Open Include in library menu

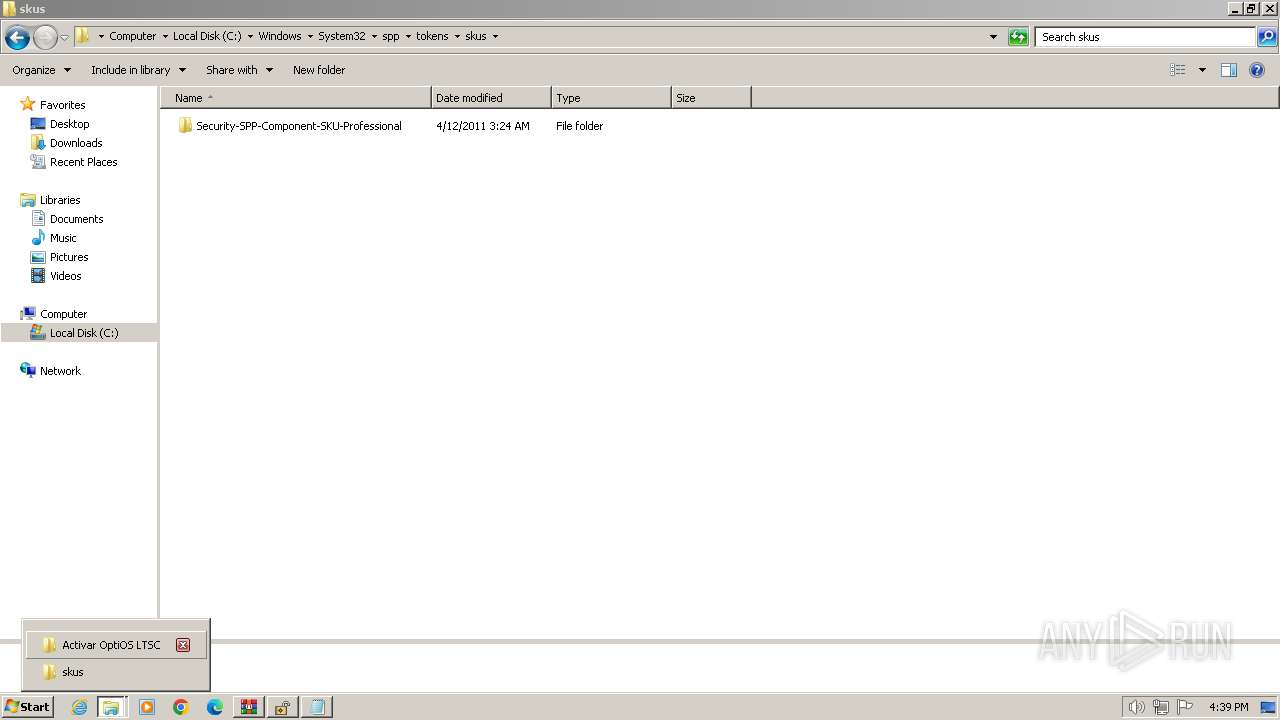click(x=138, y=70)
